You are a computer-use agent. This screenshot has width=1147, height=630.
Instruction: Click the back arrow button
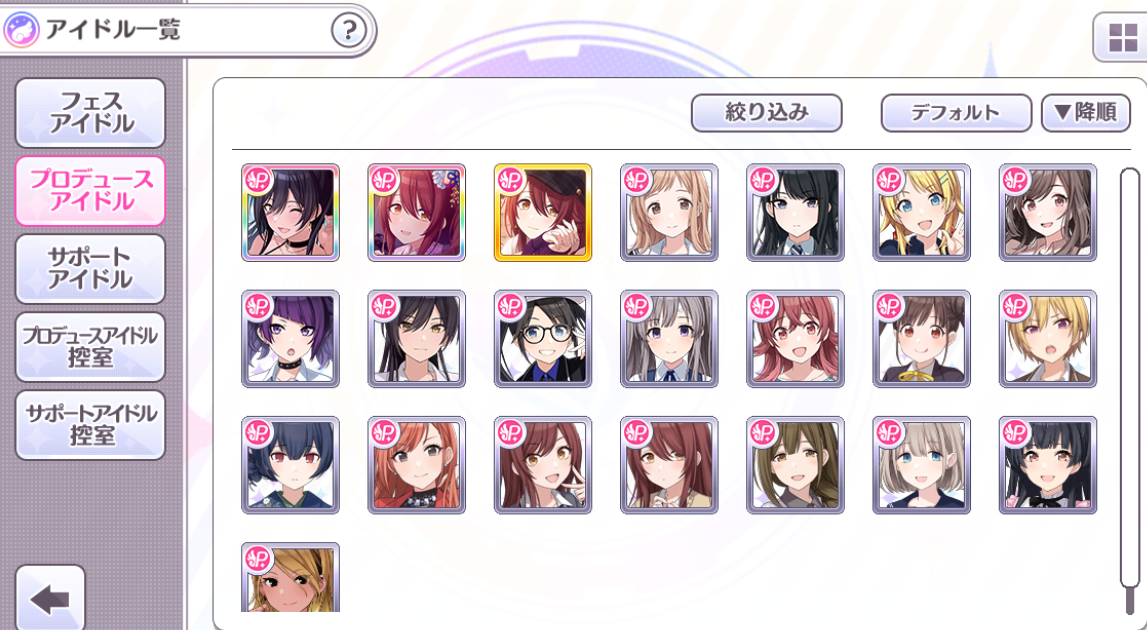50,598
